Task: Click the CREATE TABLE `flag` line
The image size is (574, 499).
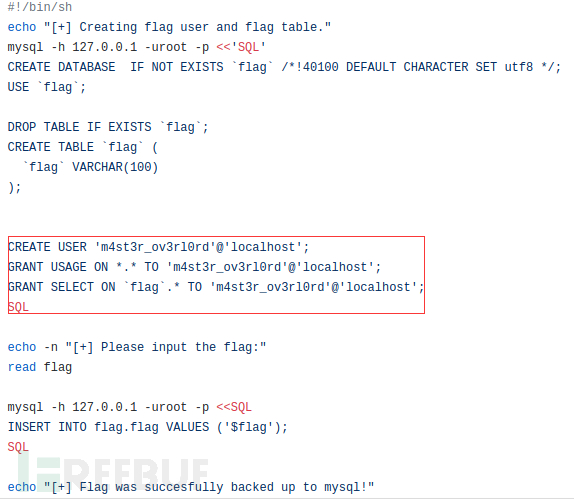Action: [x=83, y=147]
